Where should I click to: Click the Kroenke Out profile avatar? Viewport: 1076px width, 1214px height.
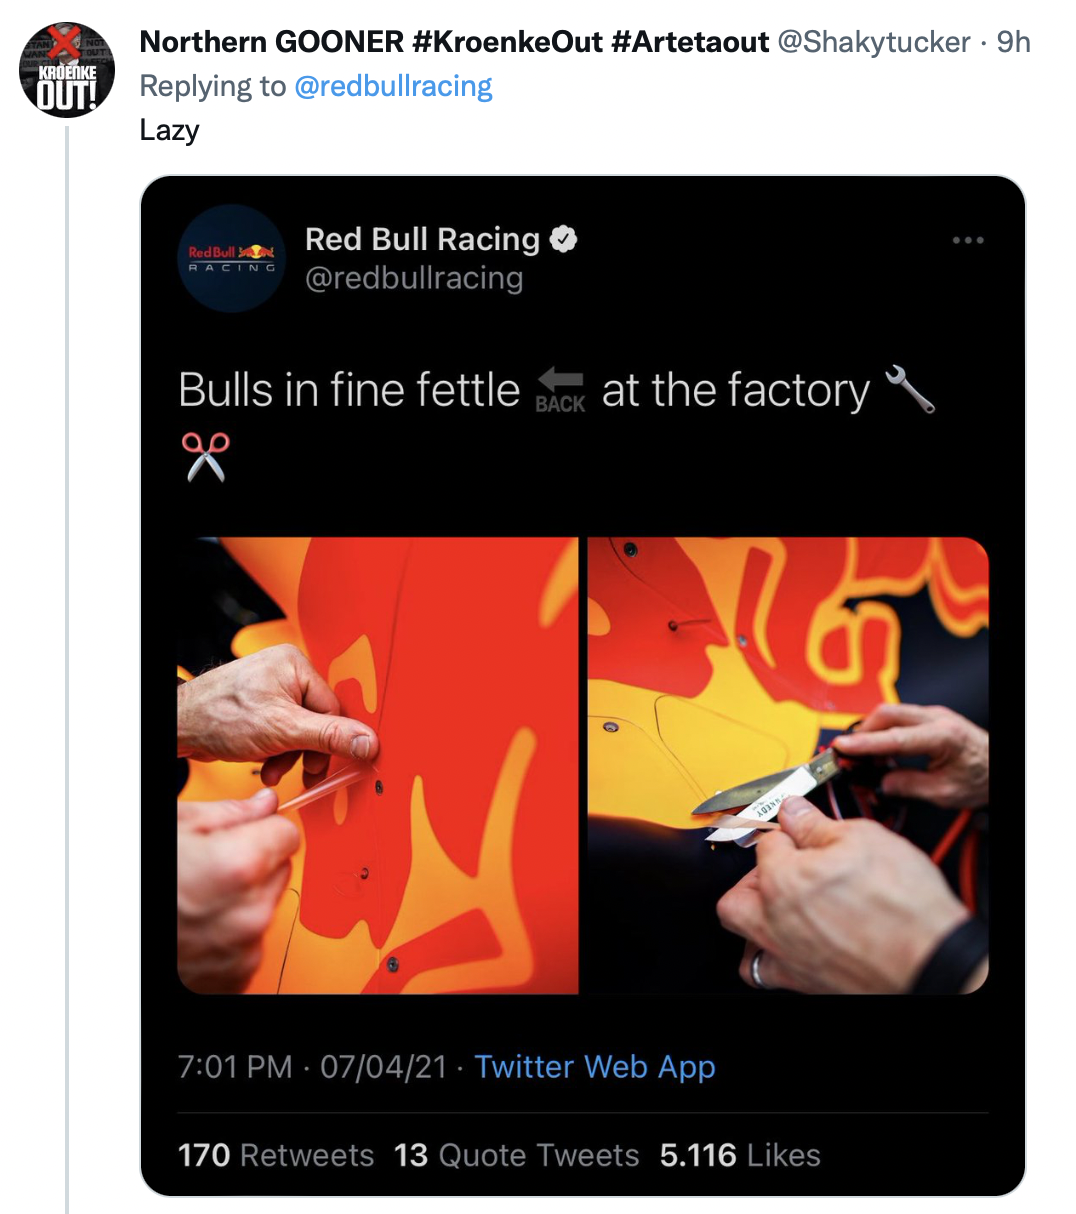[x=67, y=70]
